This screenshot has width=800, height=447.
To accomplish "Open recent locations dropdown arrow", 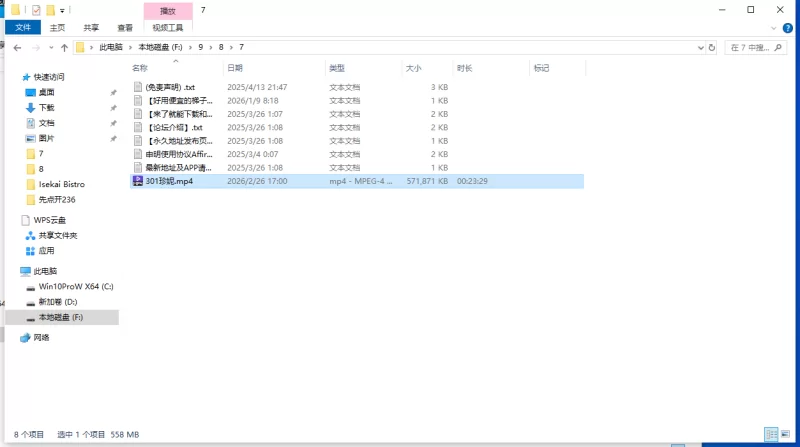I will coord(51,47).
